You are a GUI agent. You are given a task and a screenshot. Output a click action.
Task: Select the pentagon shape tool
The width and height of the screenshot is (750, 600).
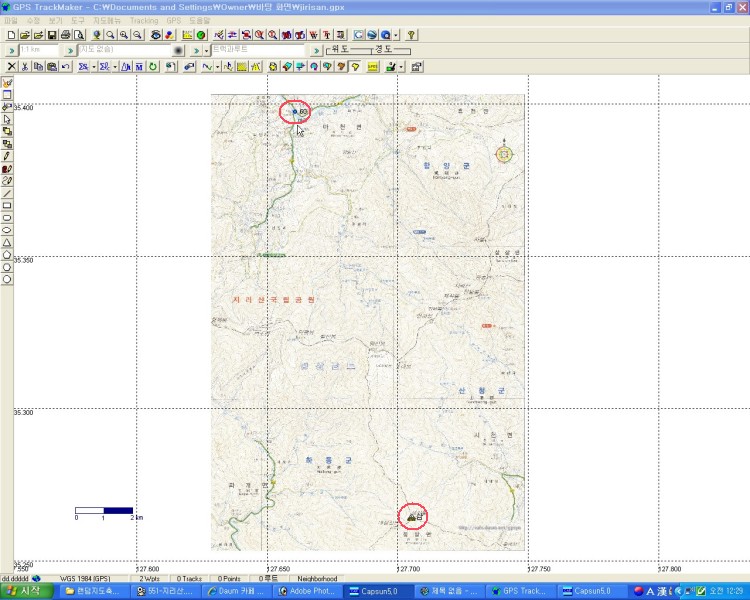pos(7,255)
